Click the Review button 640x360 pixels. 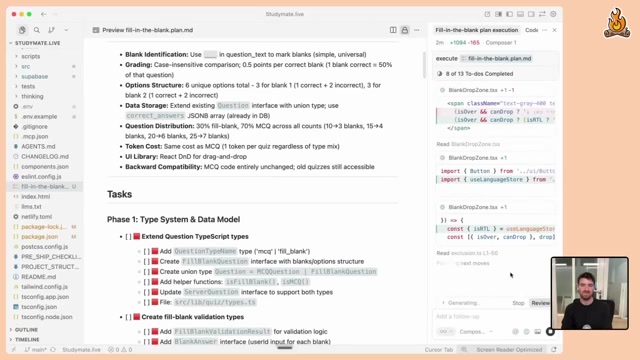click(540, 303)
